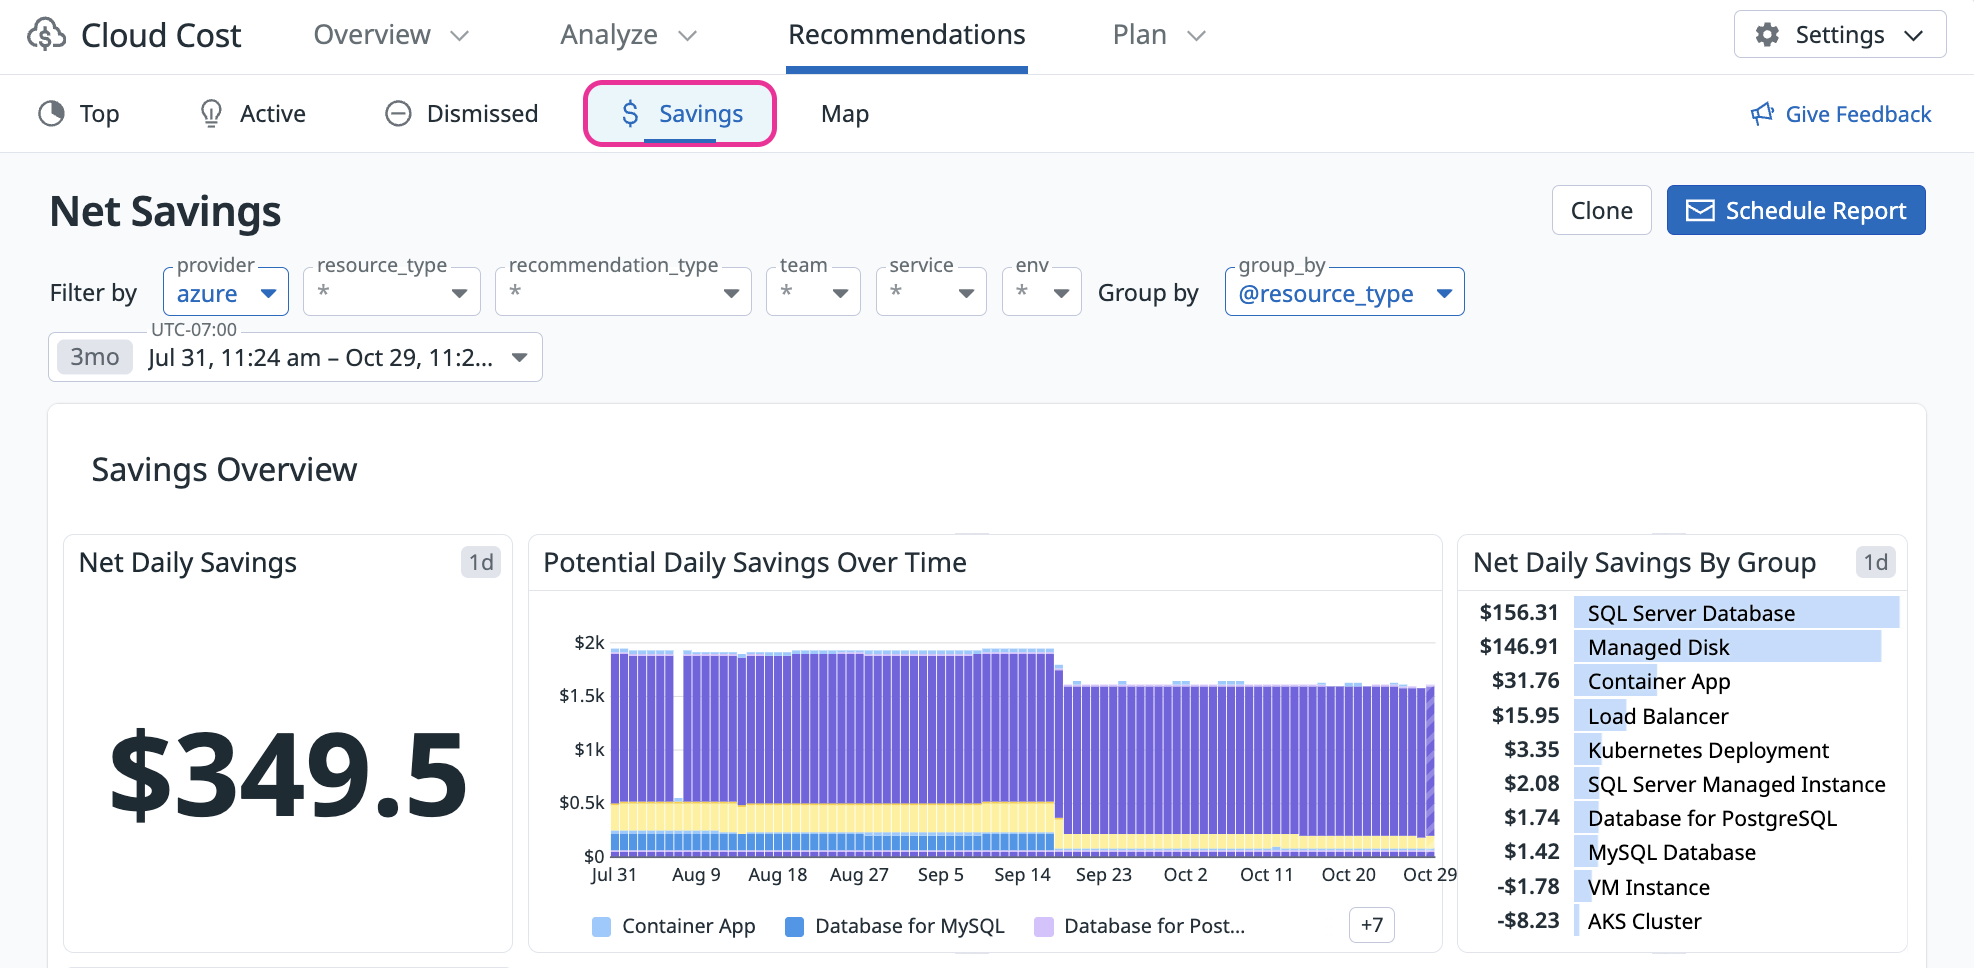1974x968 pixels.
Task: Click the Dismissed minus-circle icon
Action: 398,114
